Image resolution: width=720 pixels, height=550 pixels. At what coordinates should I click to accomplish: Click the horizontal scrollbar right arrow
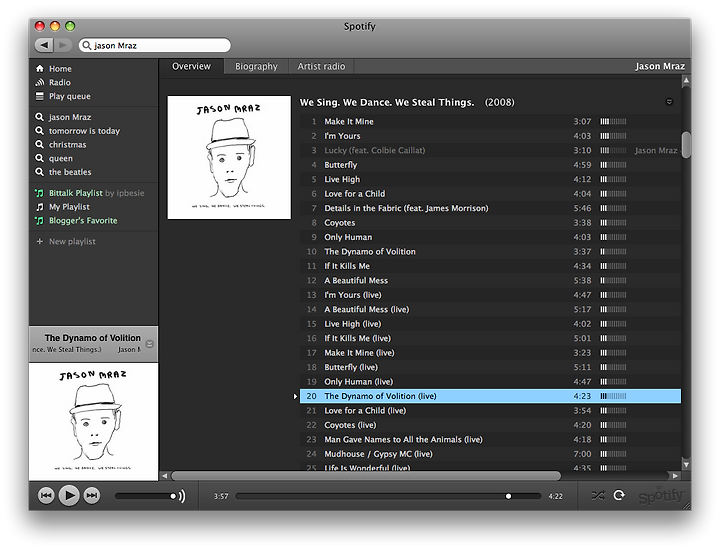675,476
